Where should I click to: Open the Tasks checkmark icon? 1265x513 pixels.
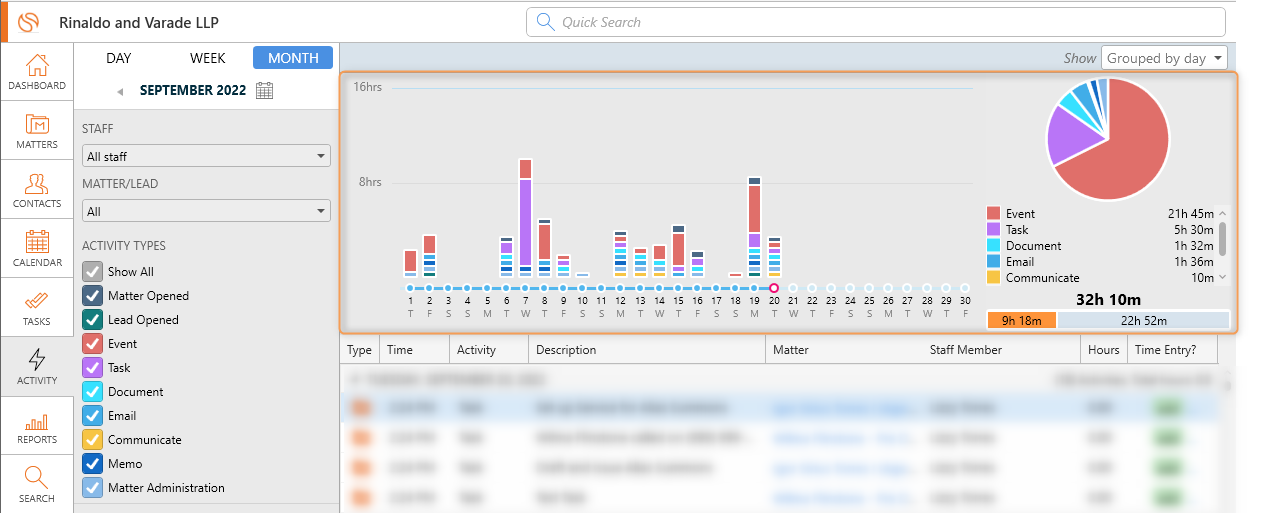tap(37, 301)
